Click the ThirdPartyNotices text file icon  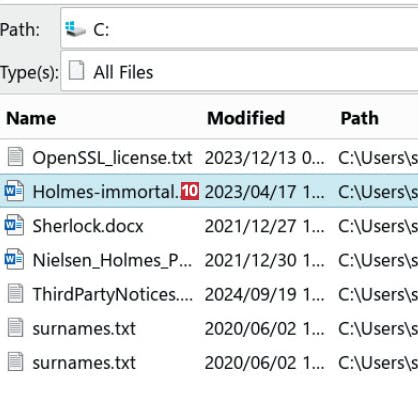coord(15,293)
